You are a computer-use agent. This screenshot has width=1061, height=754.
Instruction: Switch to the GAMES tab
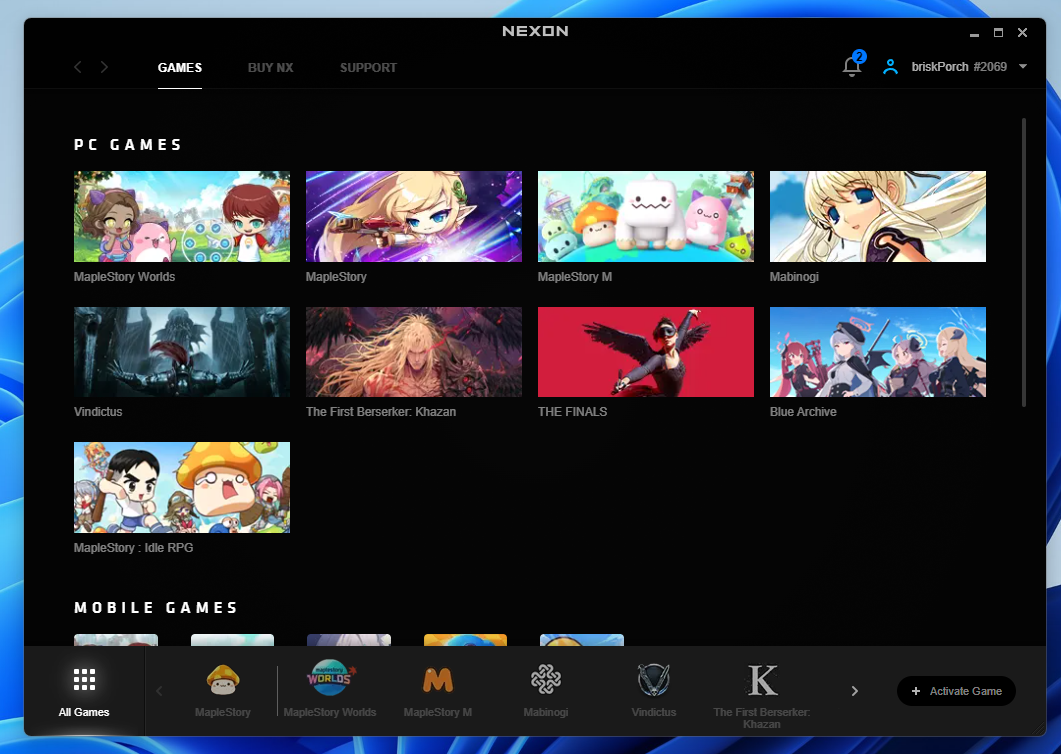coord(180,68)
